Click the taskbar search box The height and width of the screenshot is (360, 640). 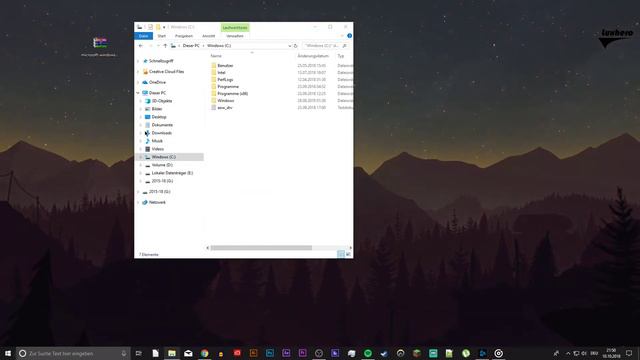pos(73,353)
